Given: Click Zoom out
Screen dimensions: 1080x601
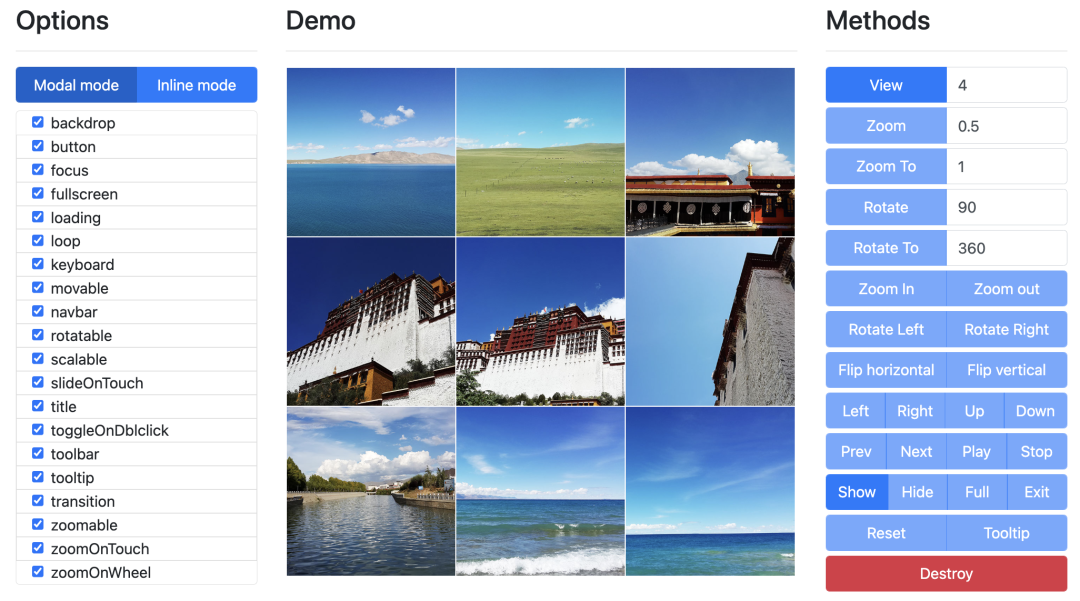Looking at the screenshot, I should click(1007, 288).
